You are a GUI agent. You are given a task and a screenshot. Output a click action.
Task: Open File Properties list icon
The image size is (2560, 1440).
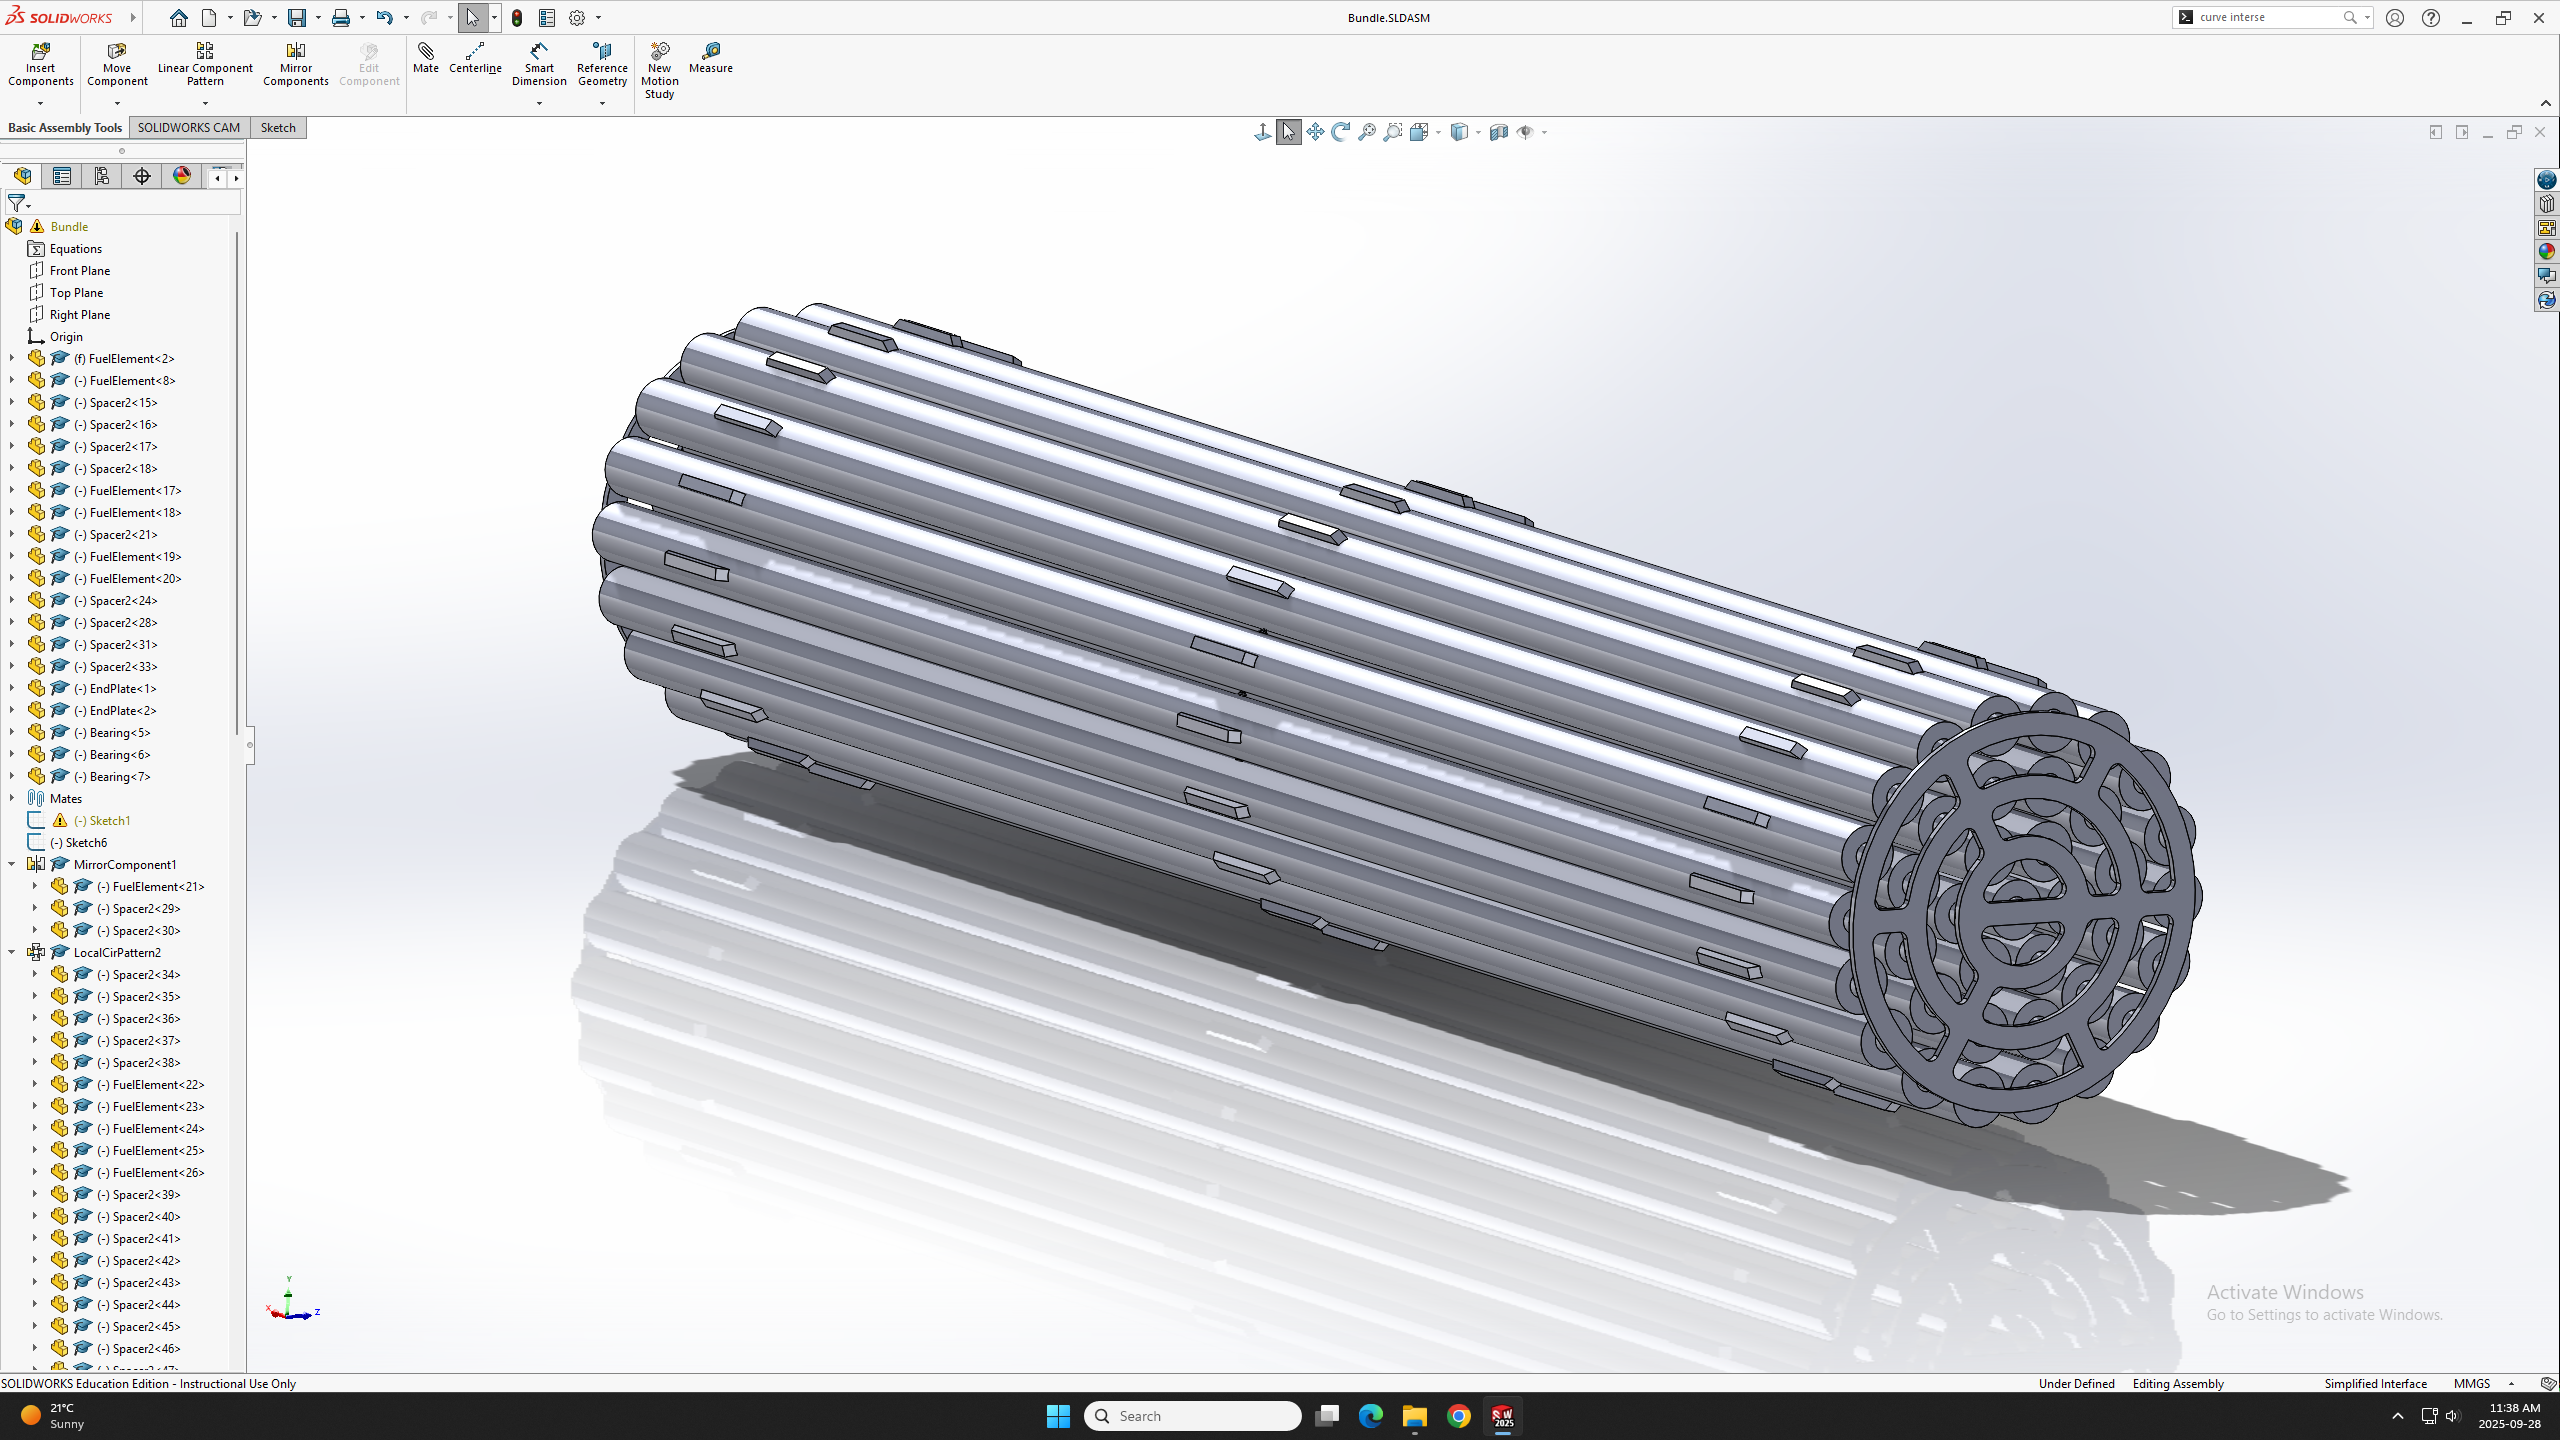pos(547,18)
